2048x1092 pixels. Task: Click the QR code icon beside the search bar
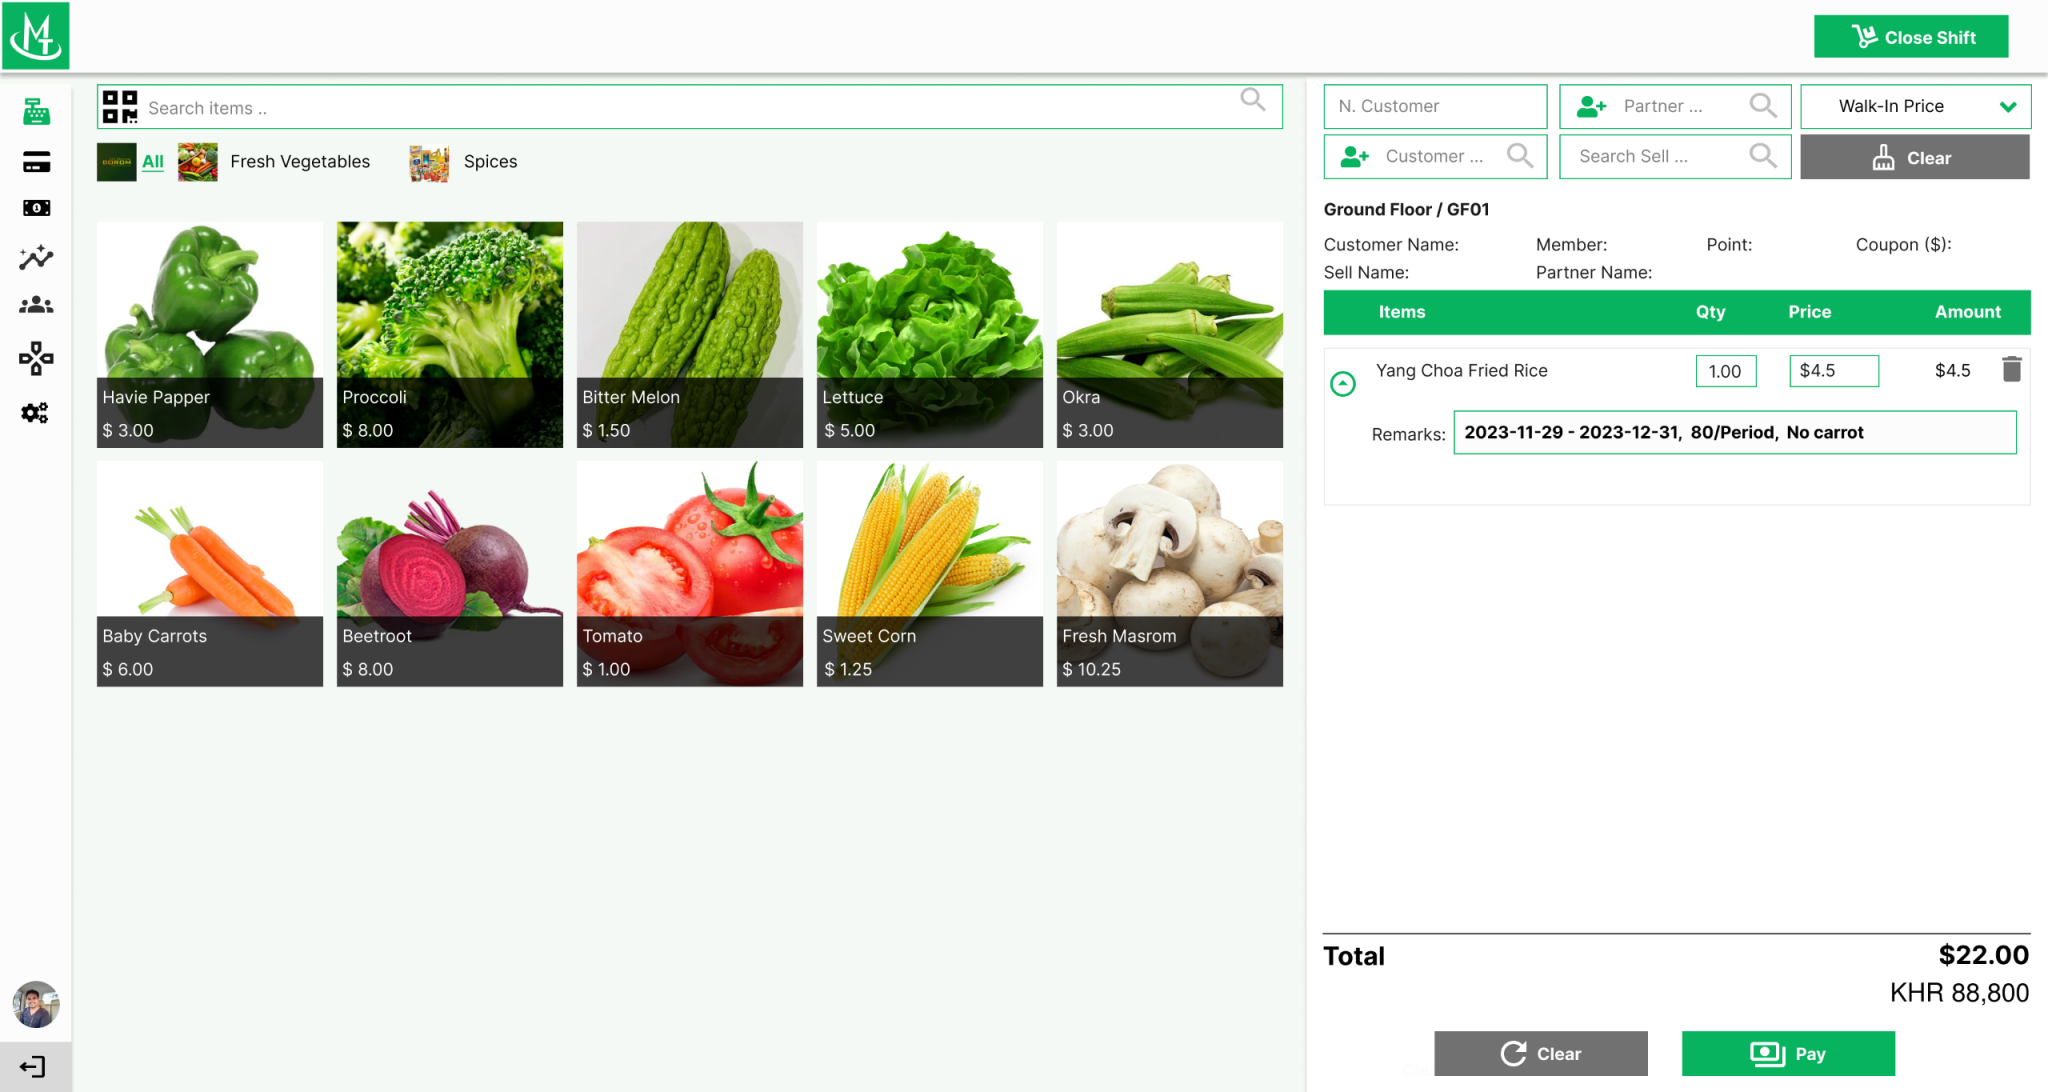(119, 107)
